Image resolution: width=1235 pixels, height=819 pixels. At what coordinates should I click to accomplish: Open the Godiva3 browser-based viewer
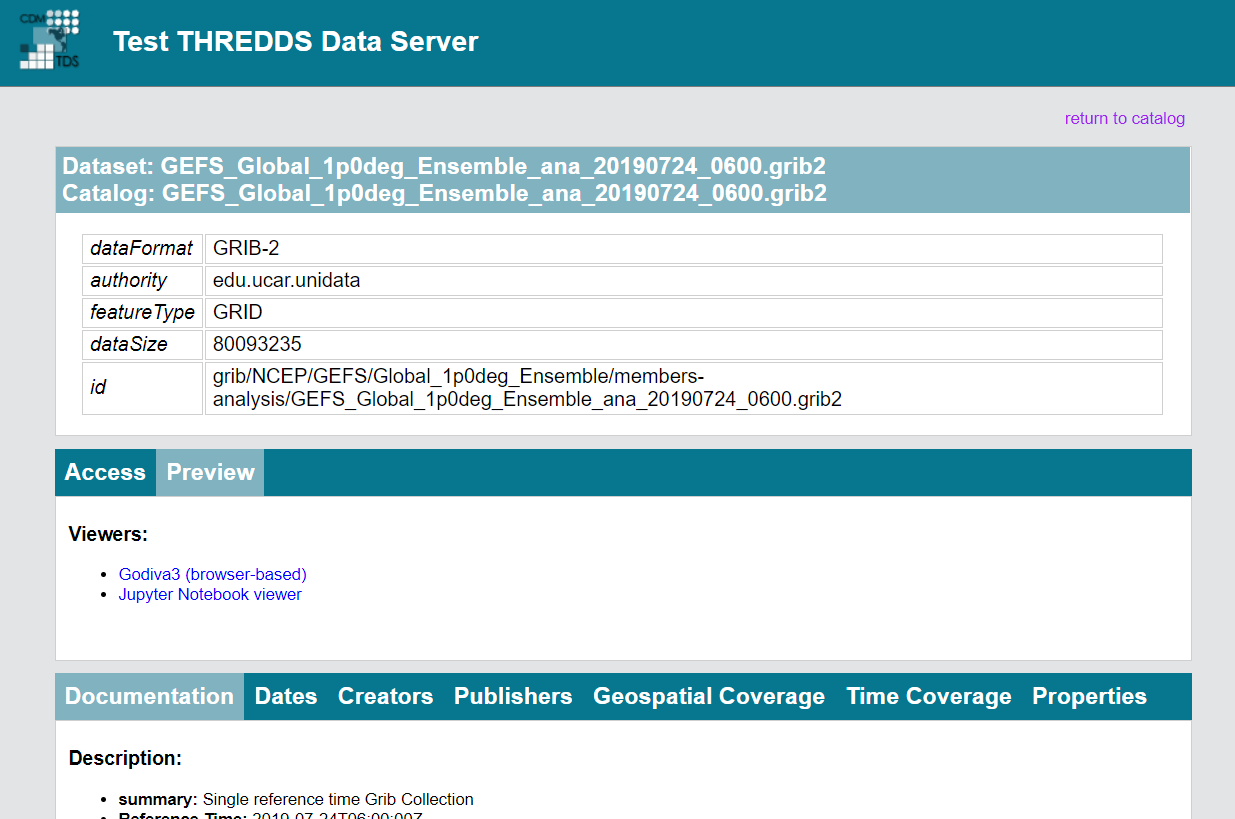212,574
